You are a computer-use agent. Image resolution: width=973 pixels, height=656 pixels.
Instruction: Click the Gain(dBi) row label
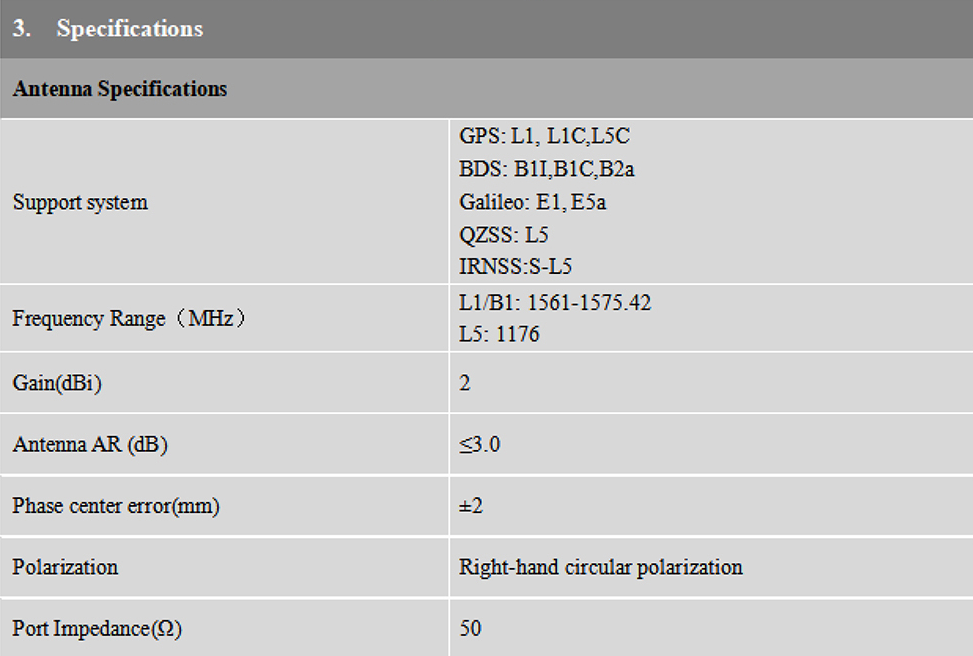click(x=57, y=383)
